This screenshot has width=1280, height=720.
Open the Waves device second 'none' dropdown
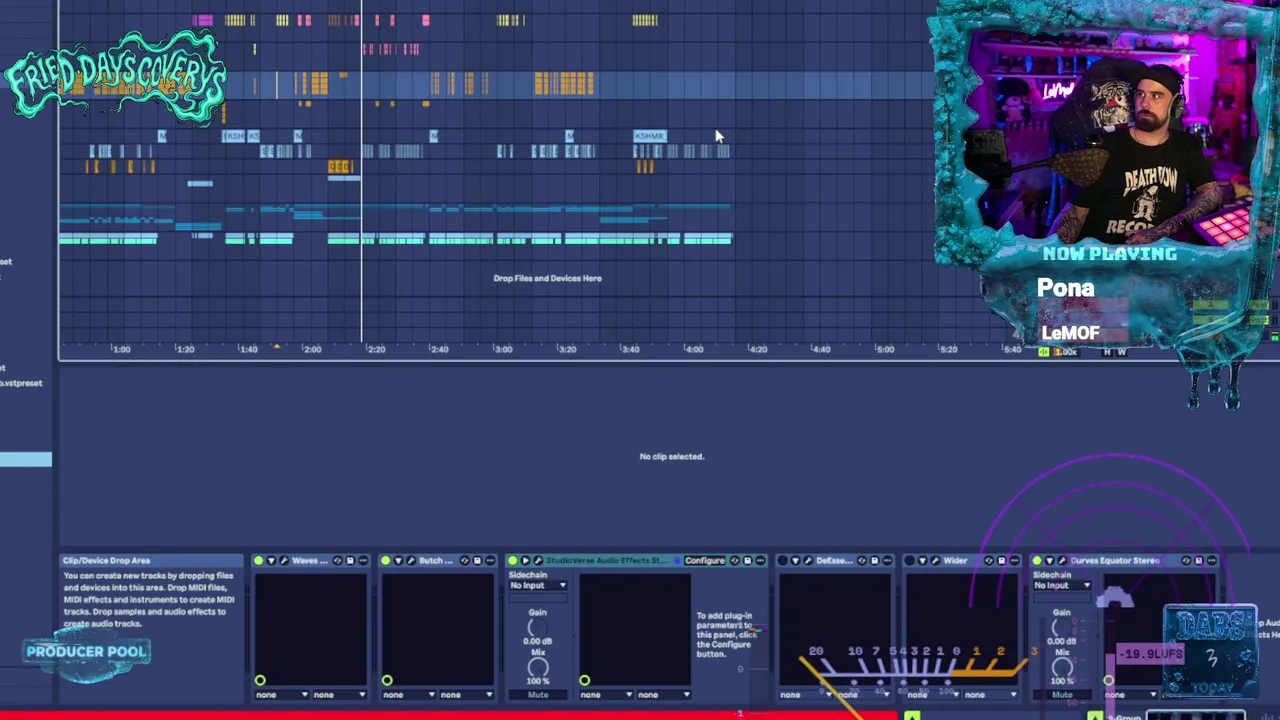point(338,694)
